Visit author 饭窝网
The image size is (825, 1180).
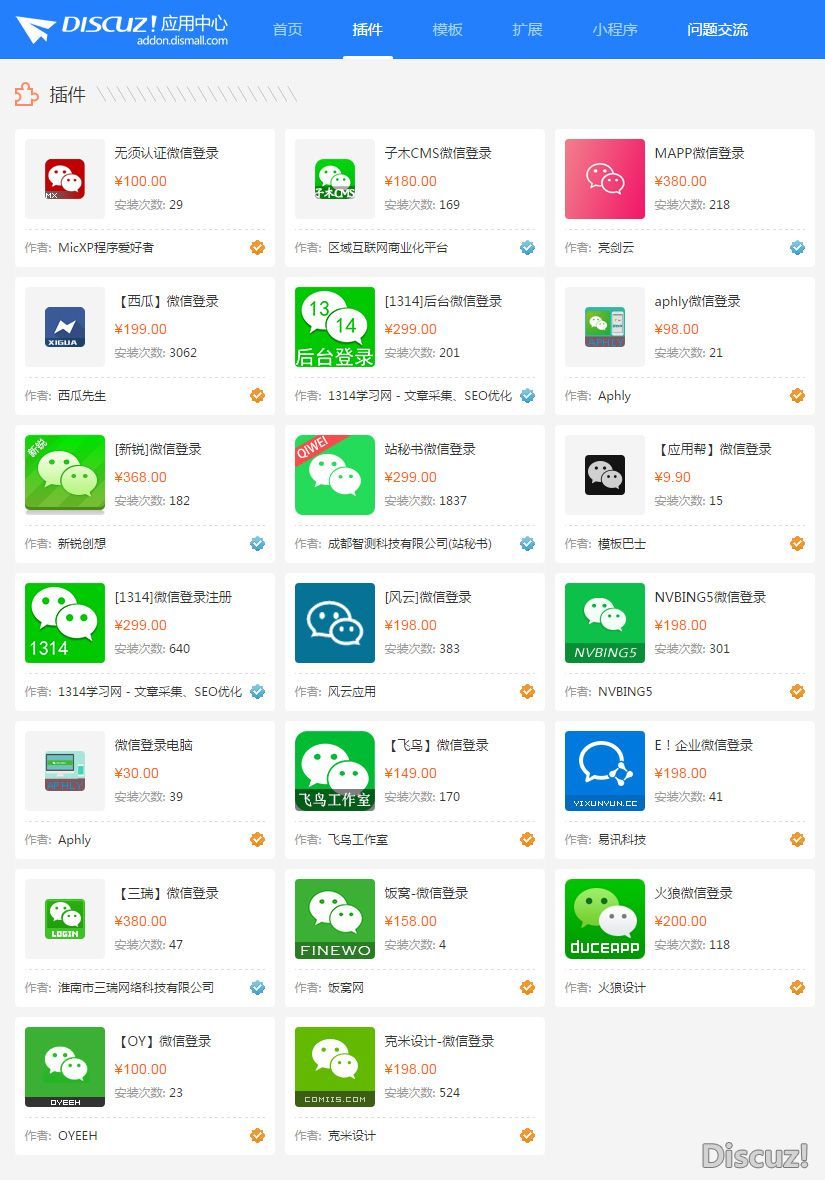[x=346, y=987]
